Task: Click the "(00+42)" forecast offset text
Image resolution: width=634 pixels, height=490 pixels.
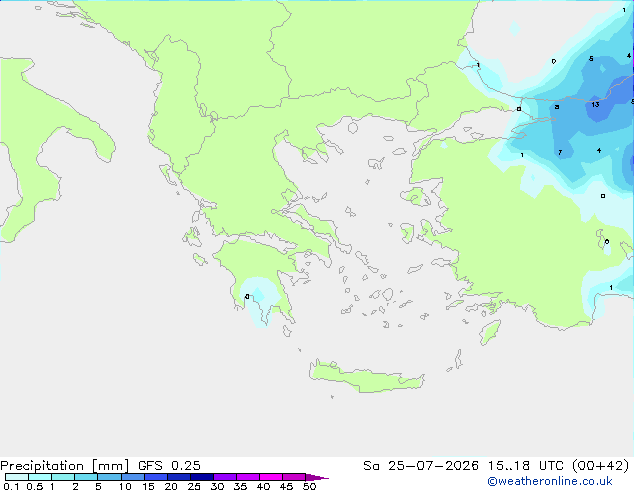Action: 600,466
